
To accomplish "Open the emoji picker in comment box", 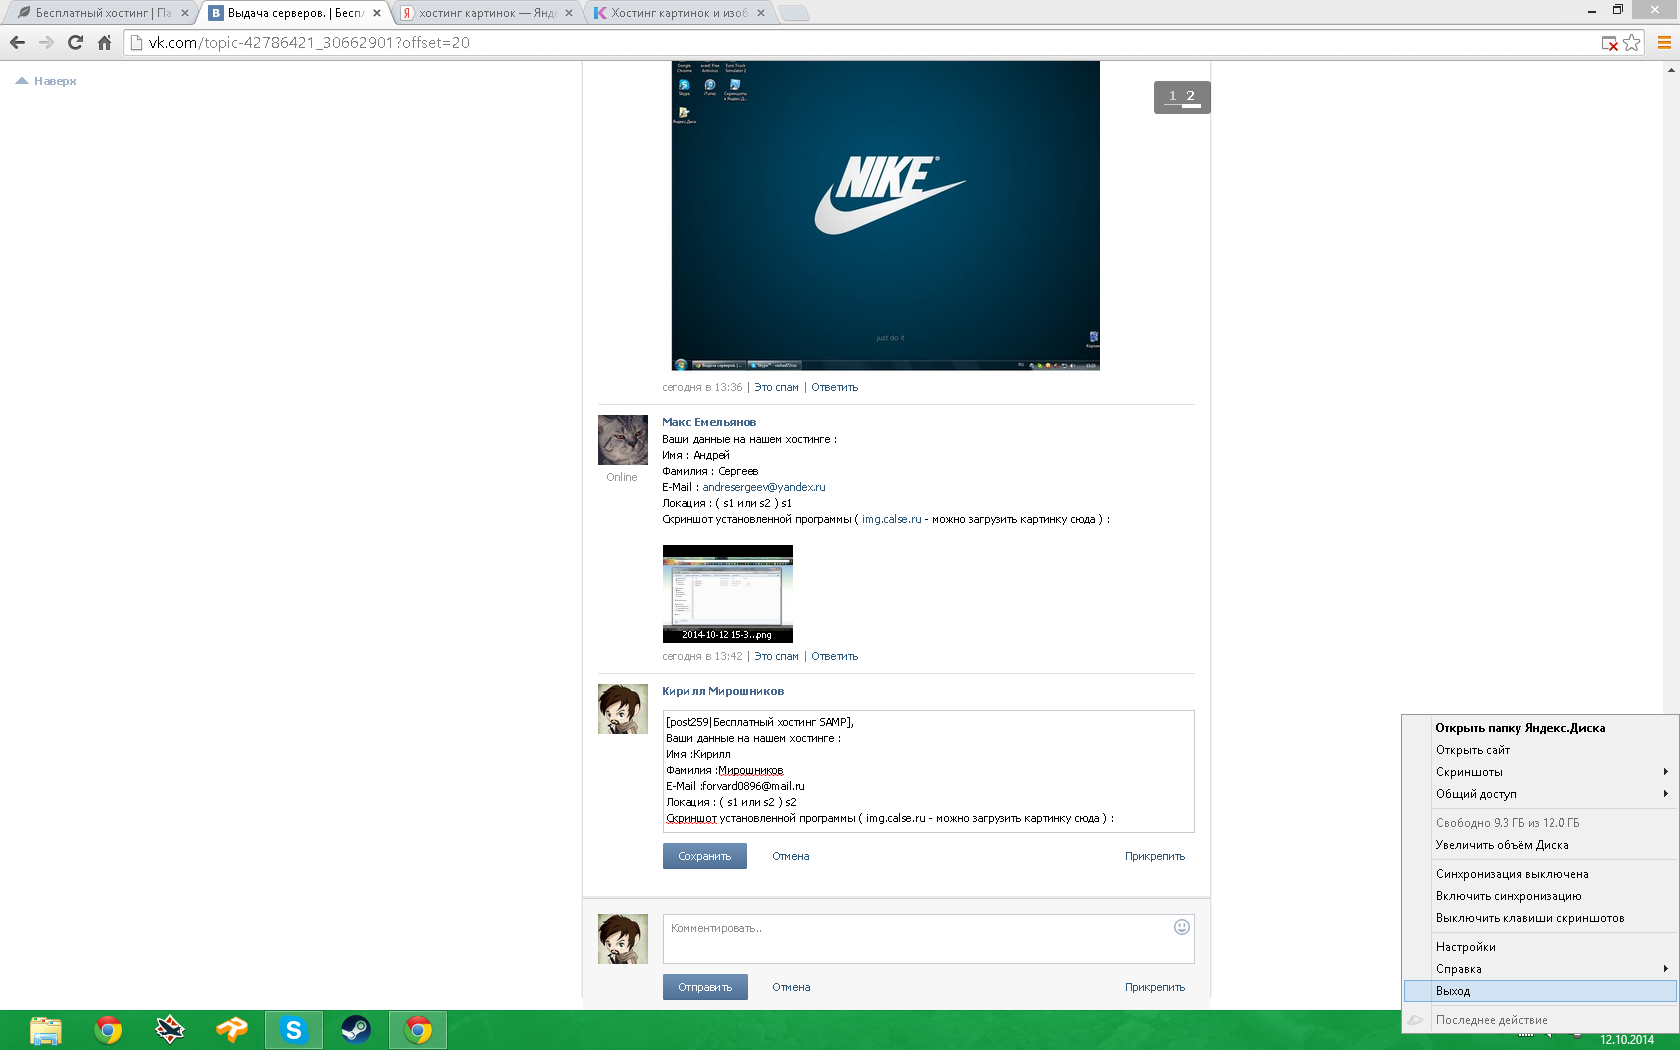I will pos(1181,927).
